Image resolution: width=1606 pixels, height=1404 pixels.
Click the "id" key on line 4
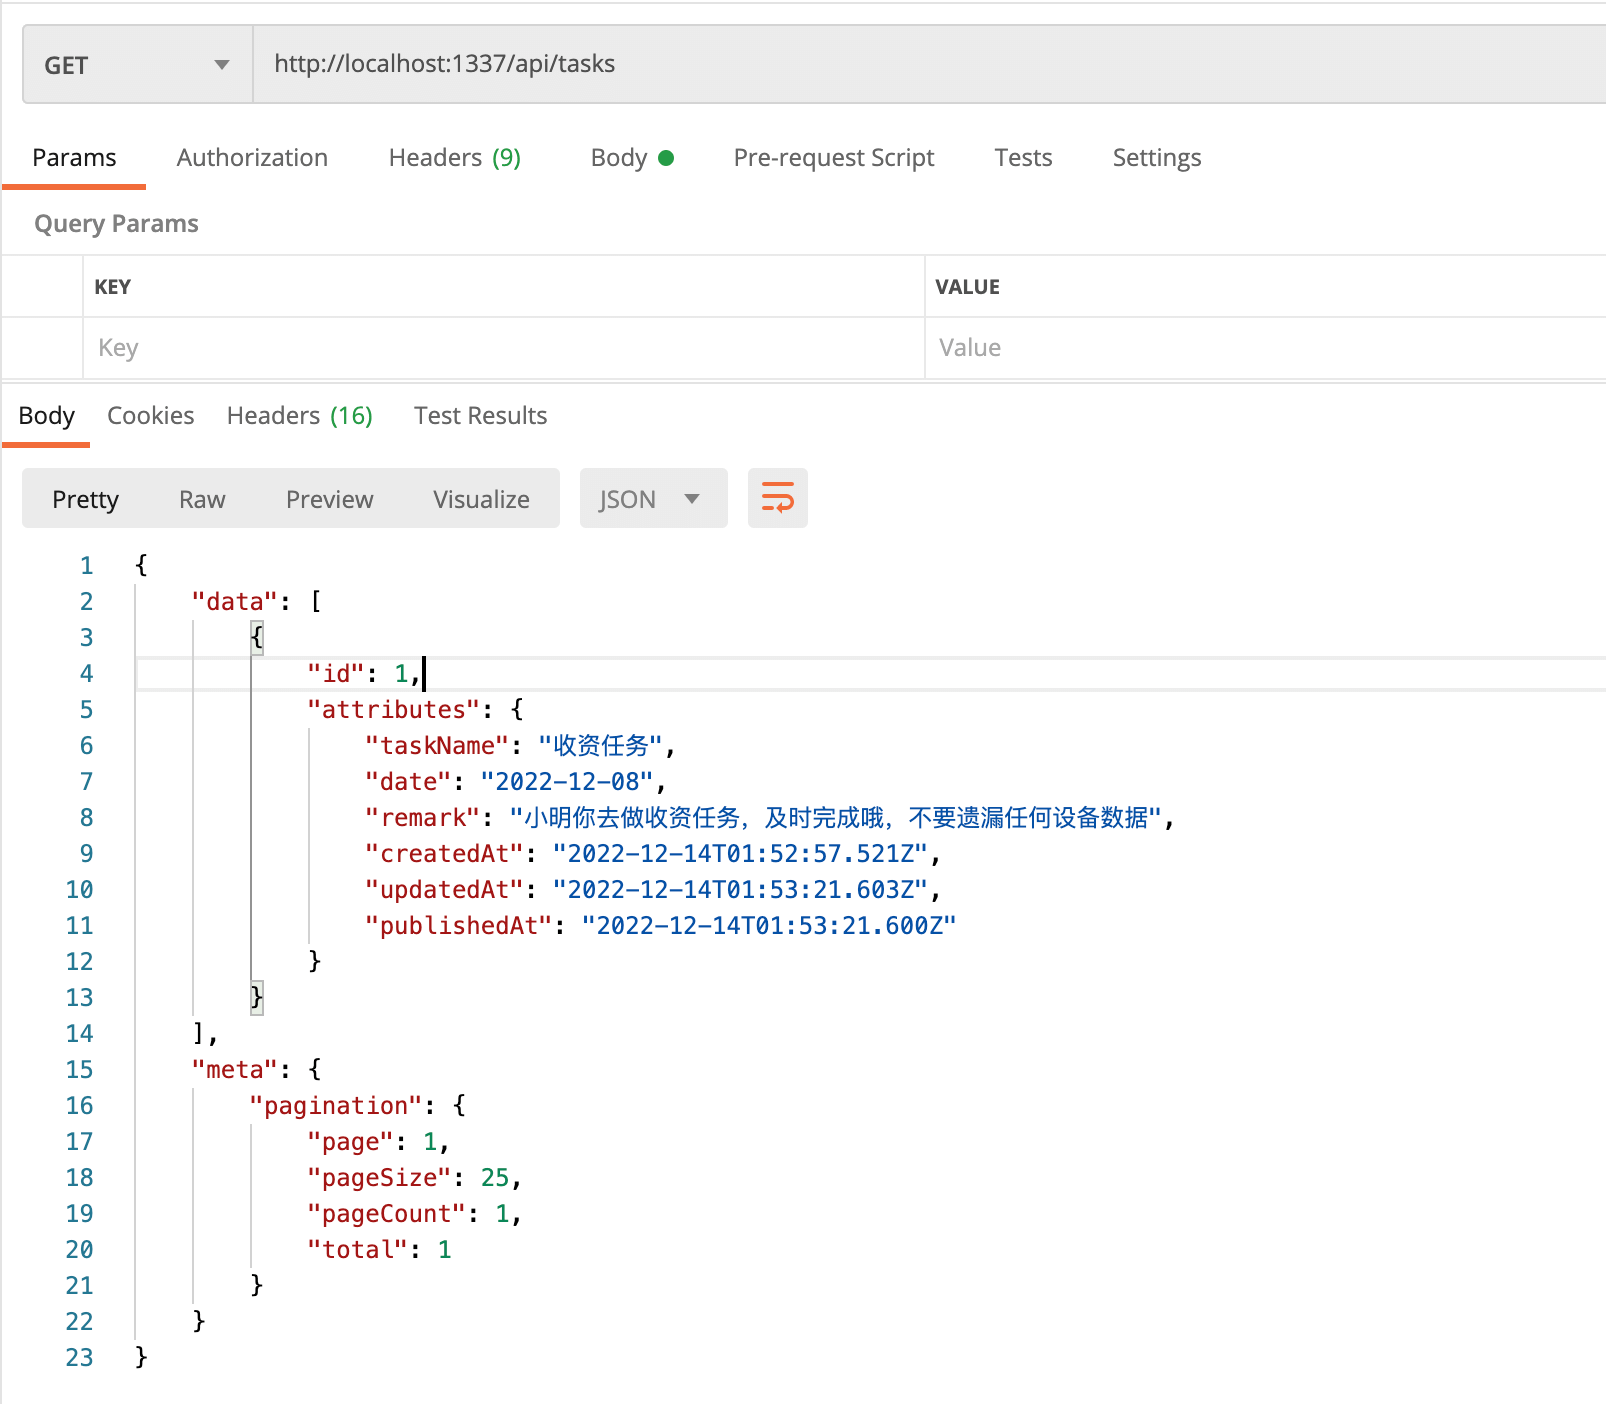(336, 674)
